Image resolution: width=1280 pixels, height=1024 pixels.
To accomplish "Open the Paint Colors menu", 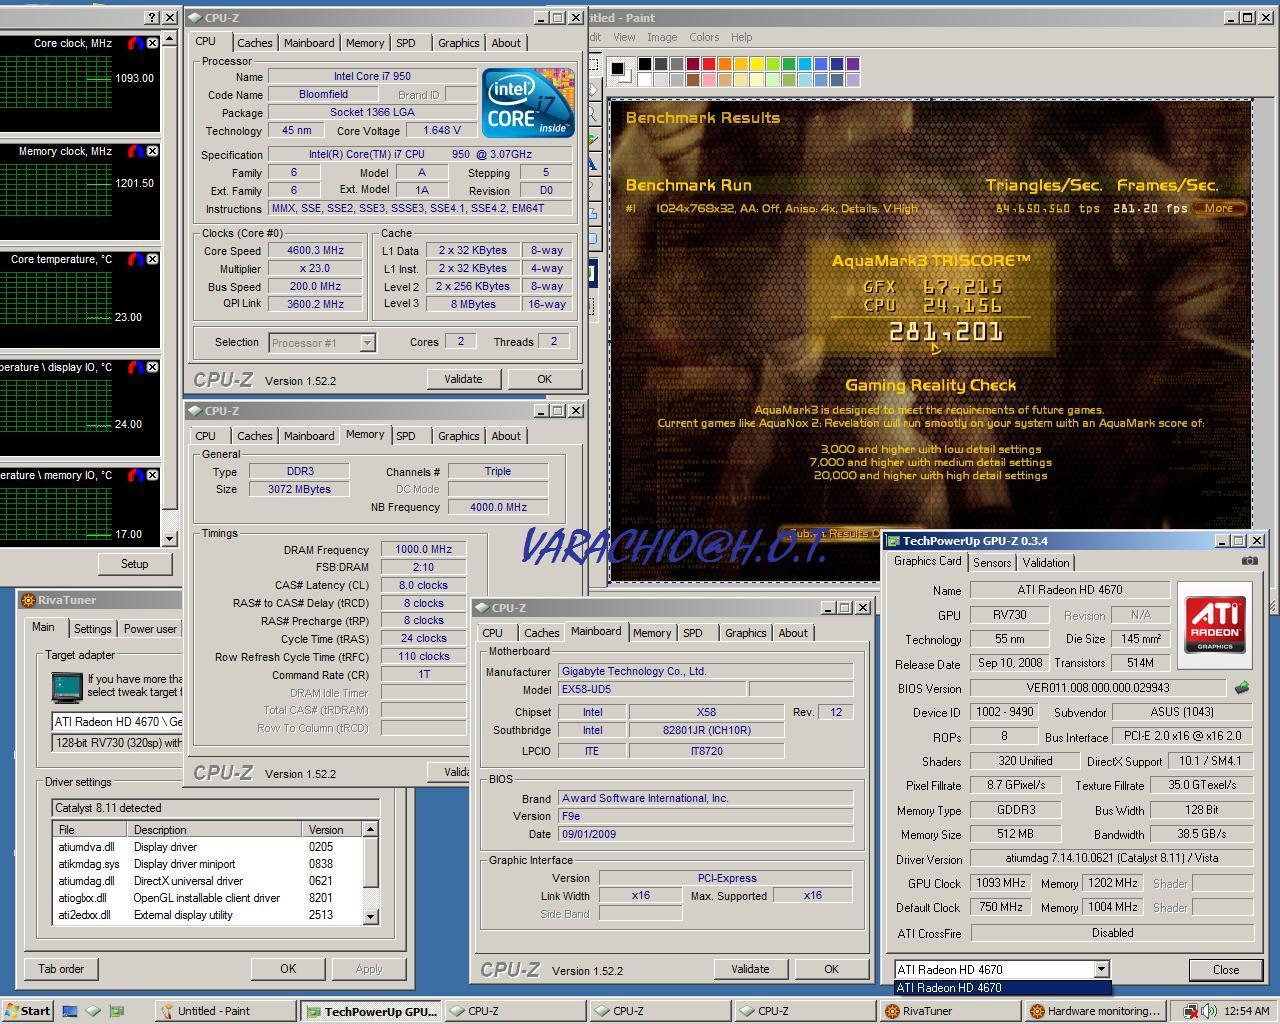I will [704, 37].
